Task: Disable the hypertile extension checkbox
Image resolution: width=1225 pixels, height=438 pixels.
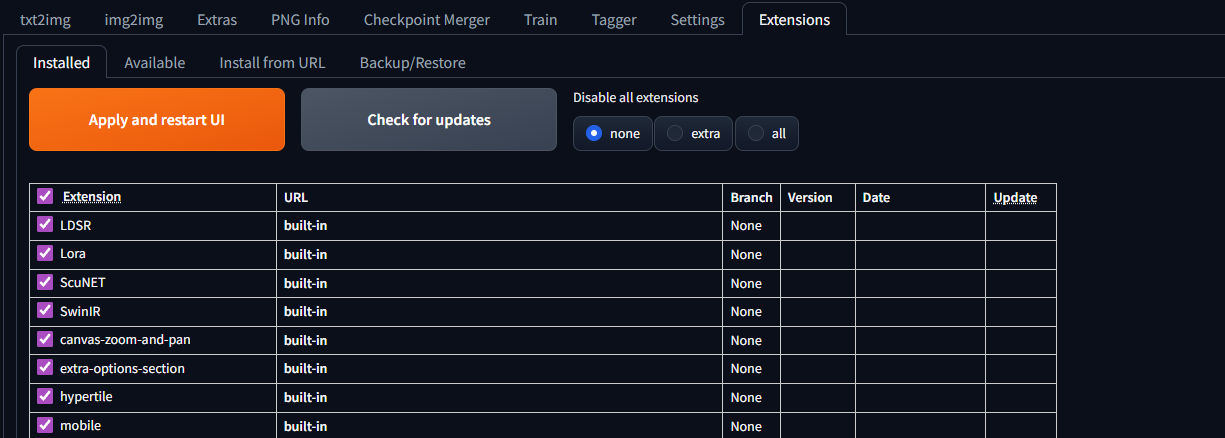Action: [x=45, y=397]
